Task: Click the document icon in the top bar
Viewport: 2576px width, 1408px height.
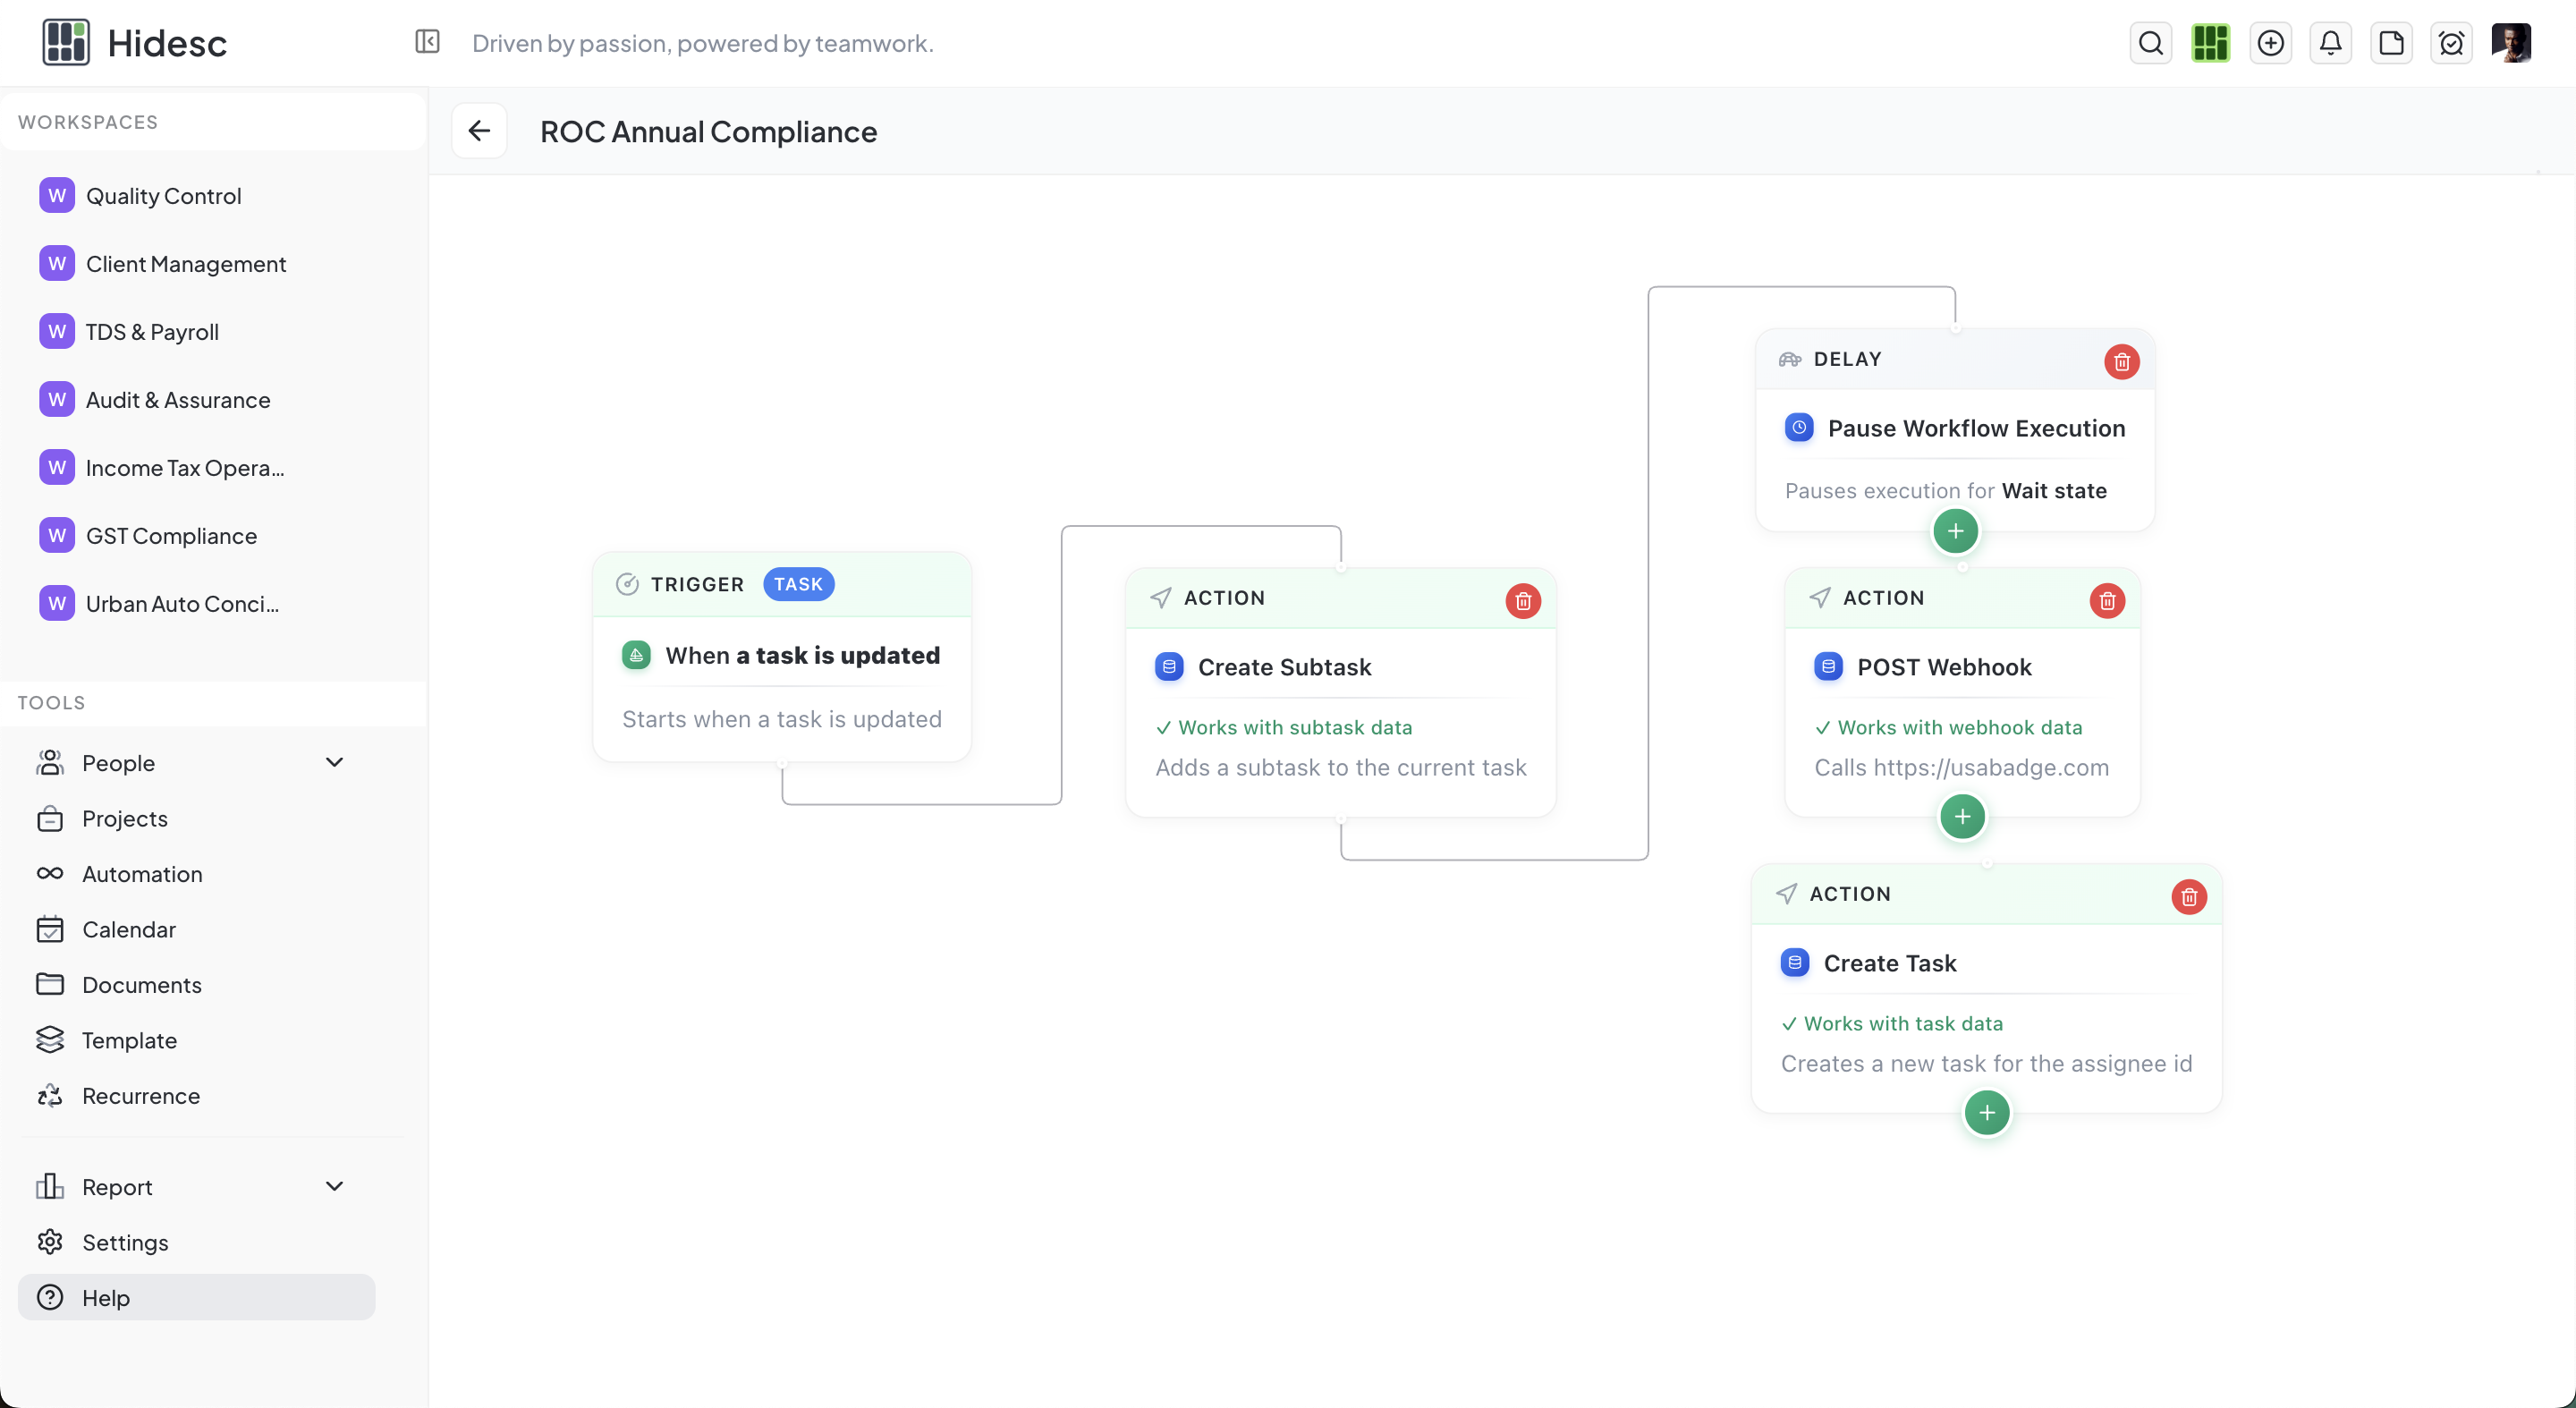Action: (x=2392, y=42)
